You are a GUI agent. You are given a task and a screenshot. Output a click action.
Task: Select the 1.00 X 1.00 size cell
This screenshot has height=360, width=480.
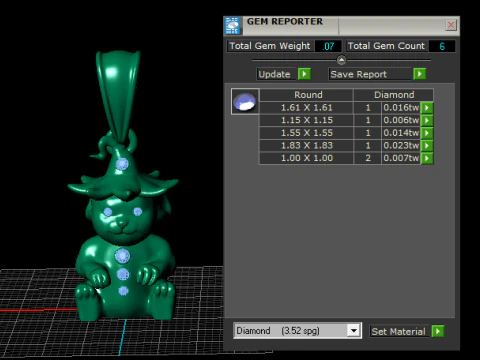coord(306,158)
